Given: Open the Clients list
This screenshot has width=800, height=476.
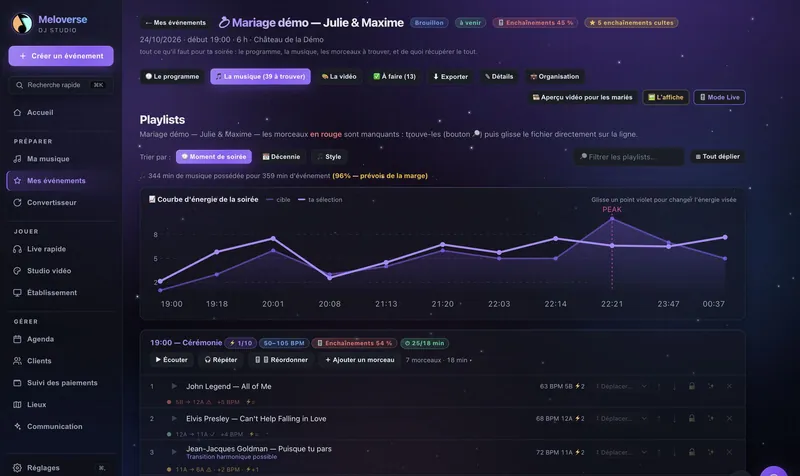Looking at the screenshot, I should pos(39,361).
